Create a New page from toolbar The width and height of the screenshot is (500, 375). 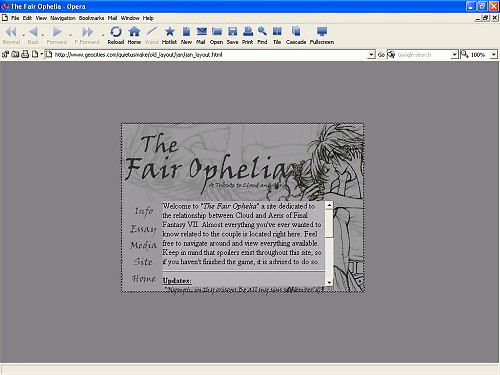pyautogui.click(x=186, y=32)
